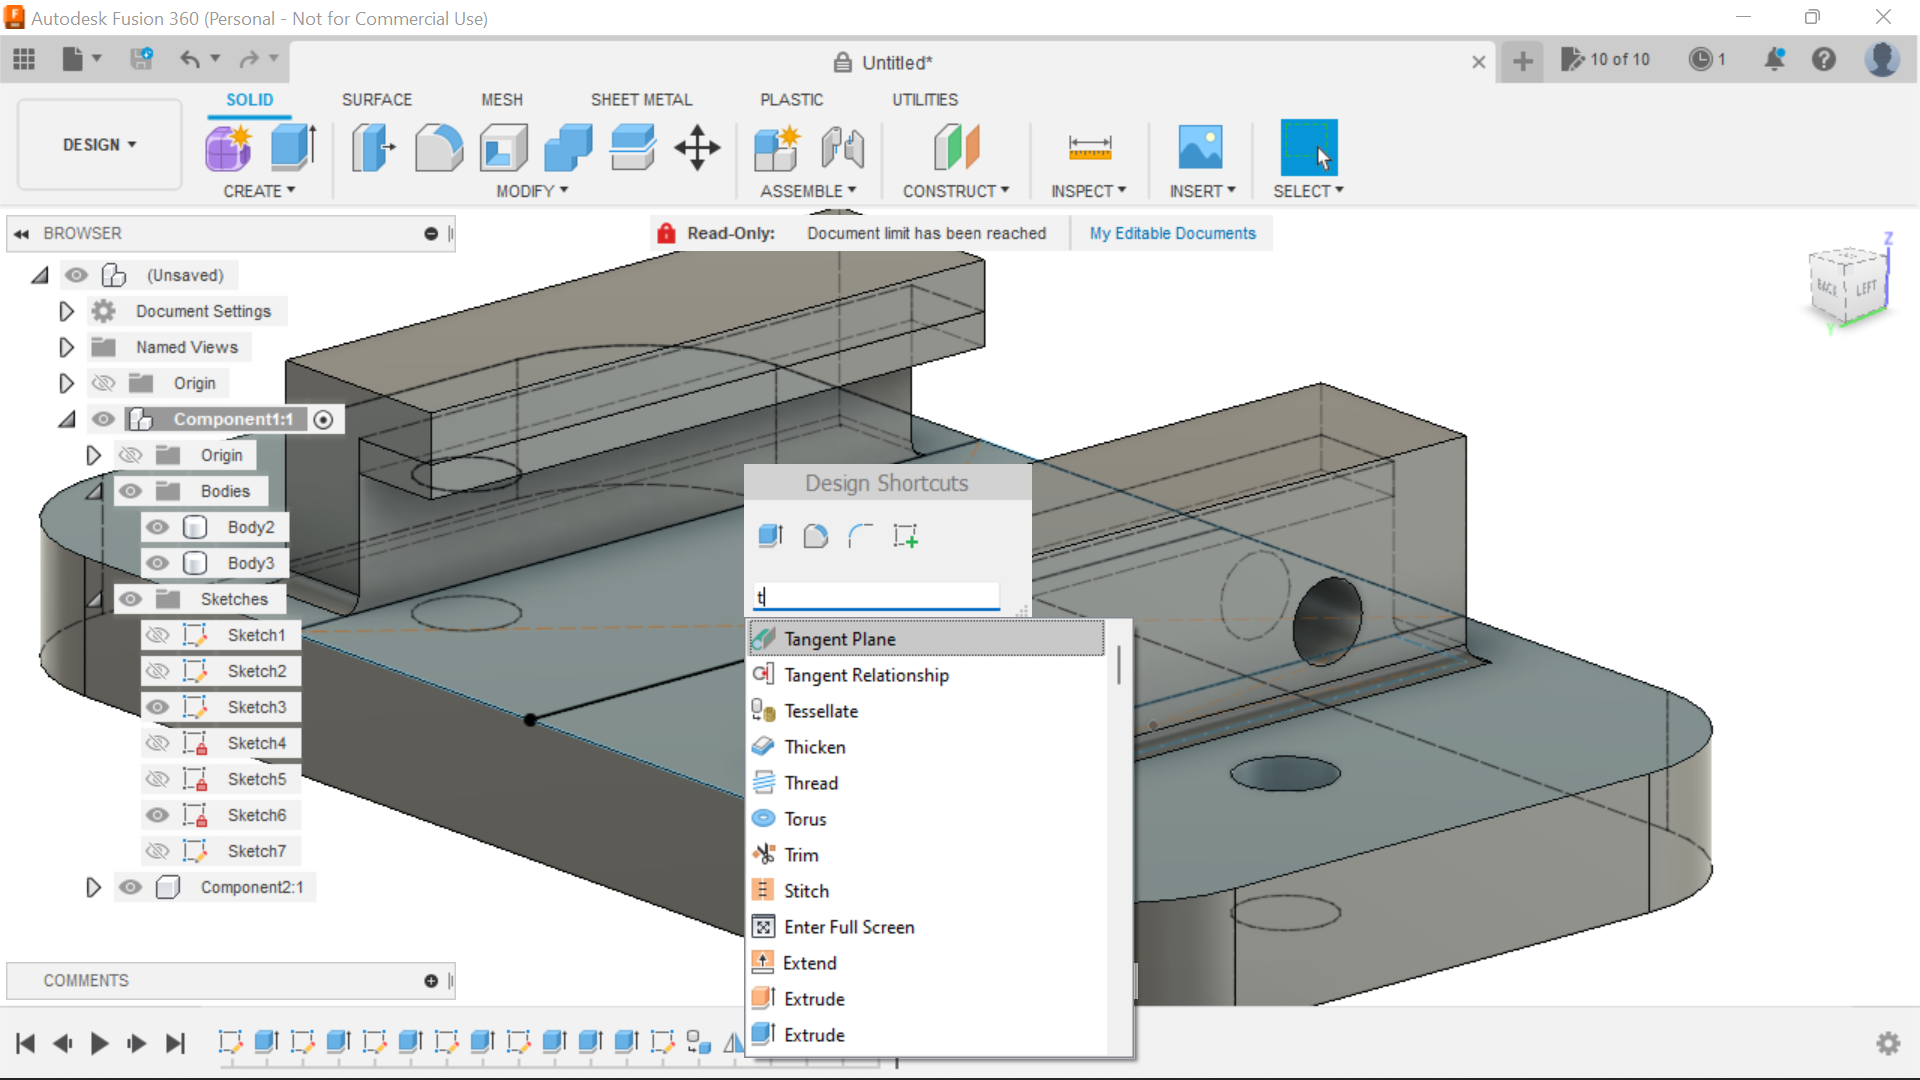Close the Untitled document tab
1920x1080 pixels.
tap(1479, 62)
